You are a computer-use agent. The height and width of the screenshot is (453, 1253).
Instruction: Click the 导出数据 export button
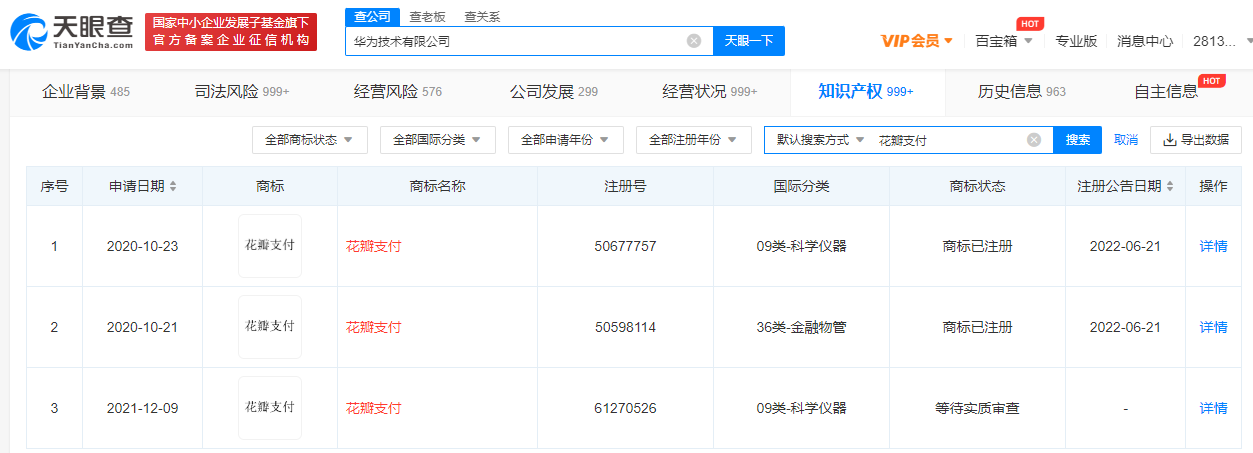[x=1196, y=140]
